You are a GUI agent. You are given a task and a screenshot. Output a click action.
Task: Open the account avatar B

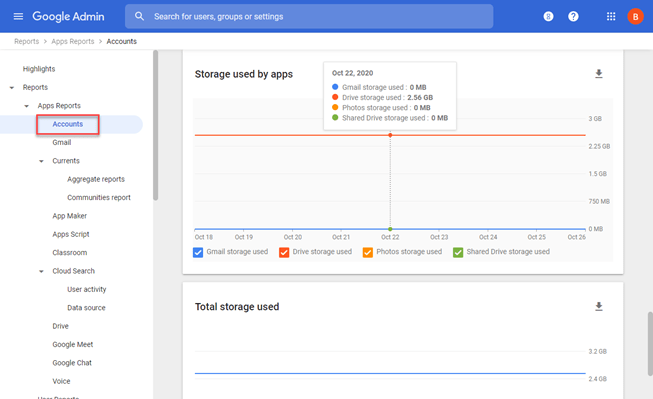coord(635,17)
